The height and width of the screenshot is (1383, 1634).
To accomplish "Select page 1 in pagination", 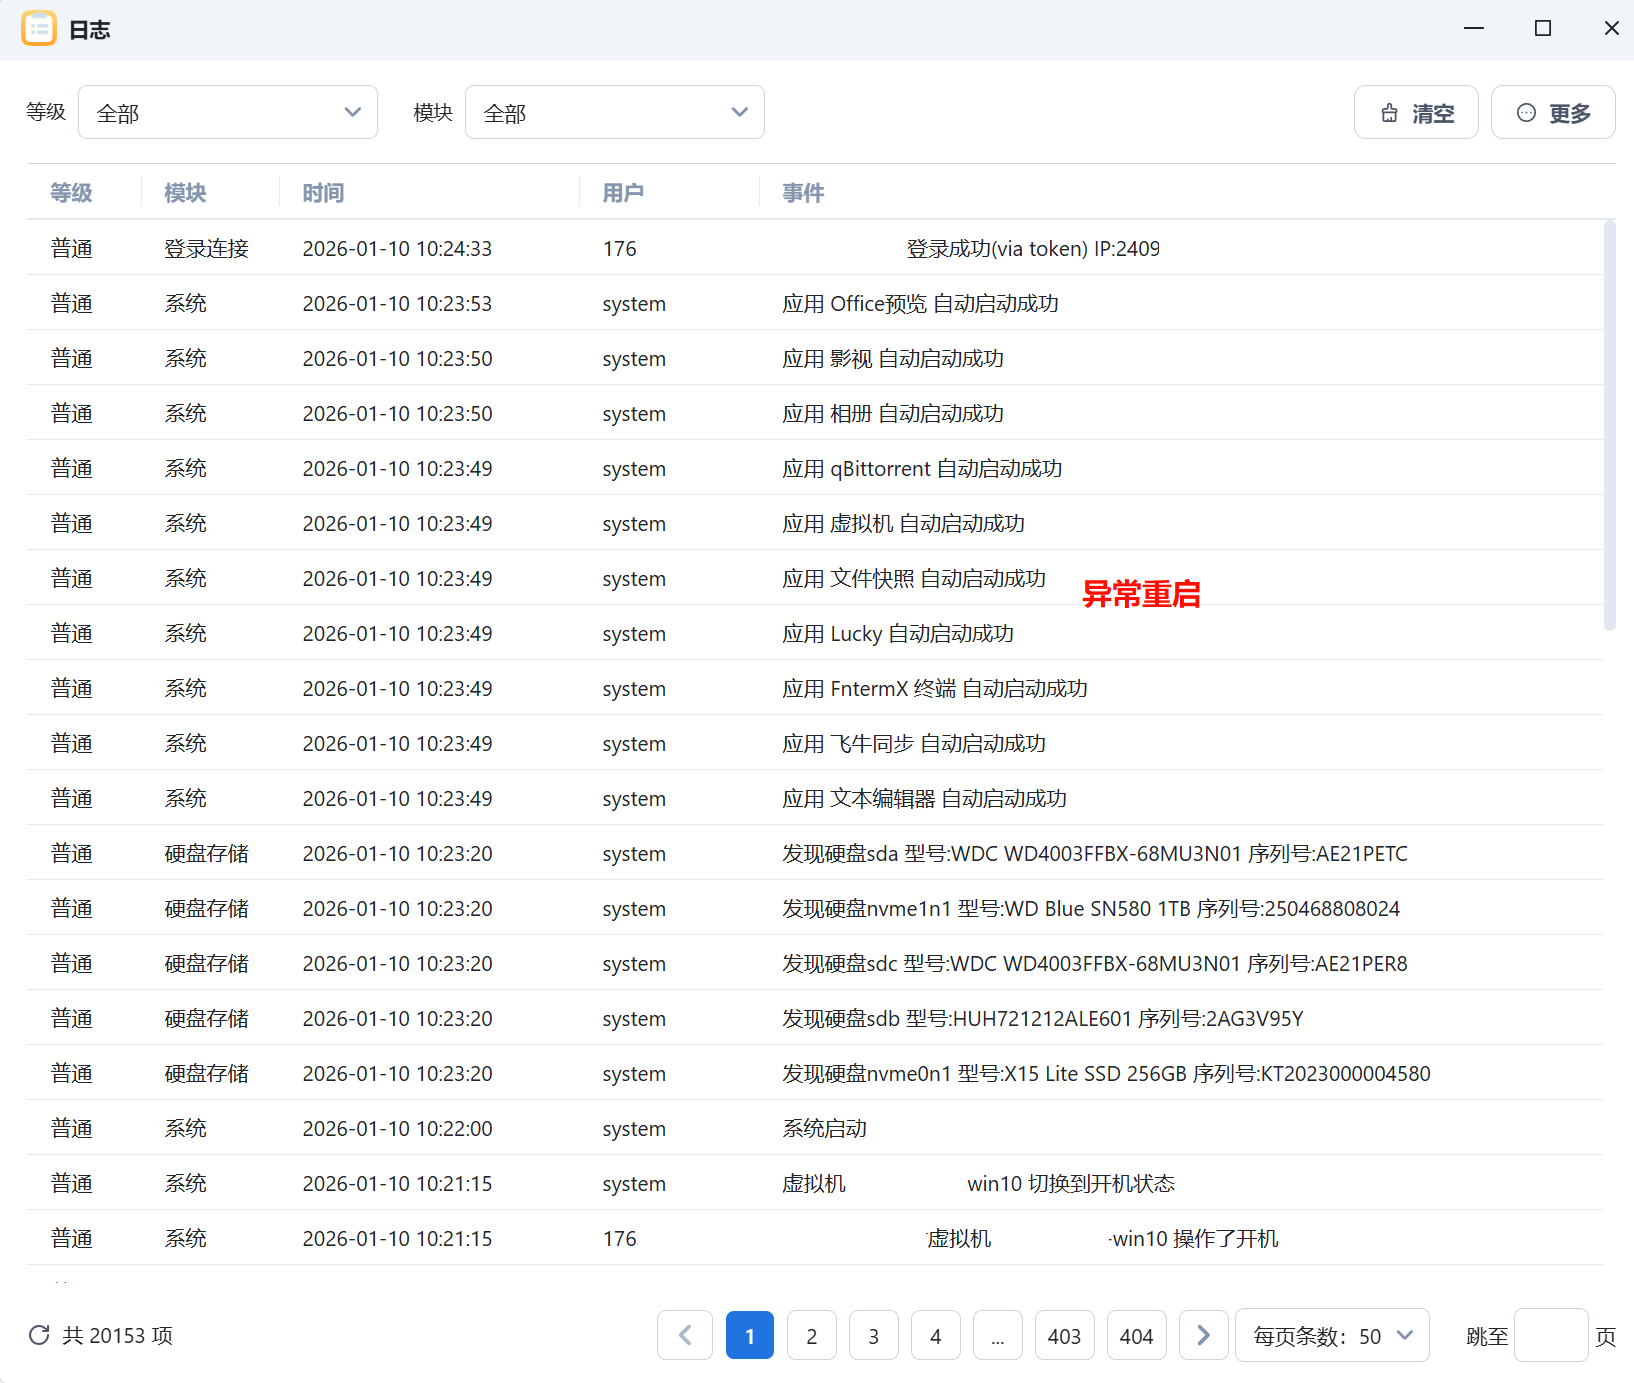I will point(750,1335).
